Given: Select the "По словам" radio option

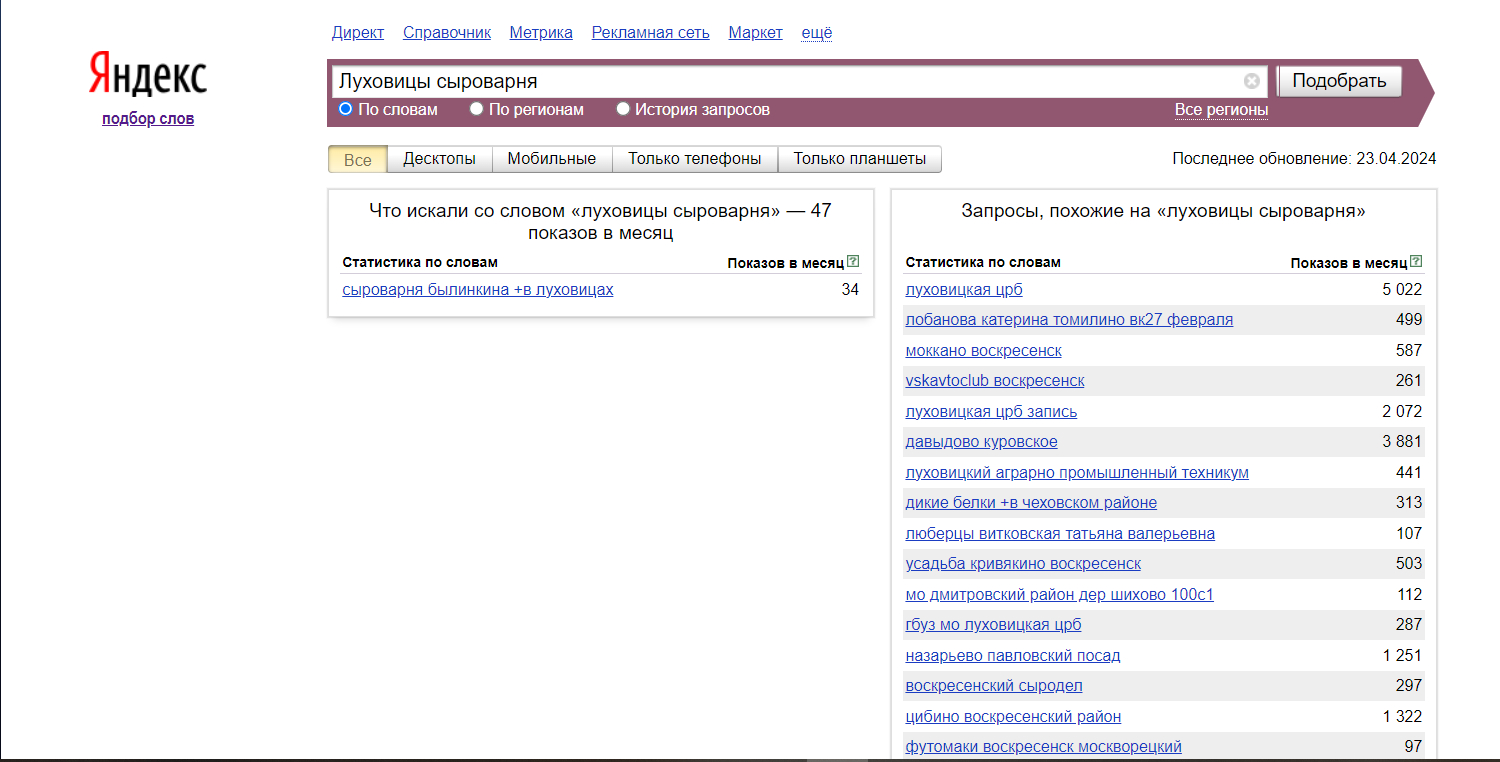Looking at the screenshot, I should pyautogui.click(x=346, y=109).
